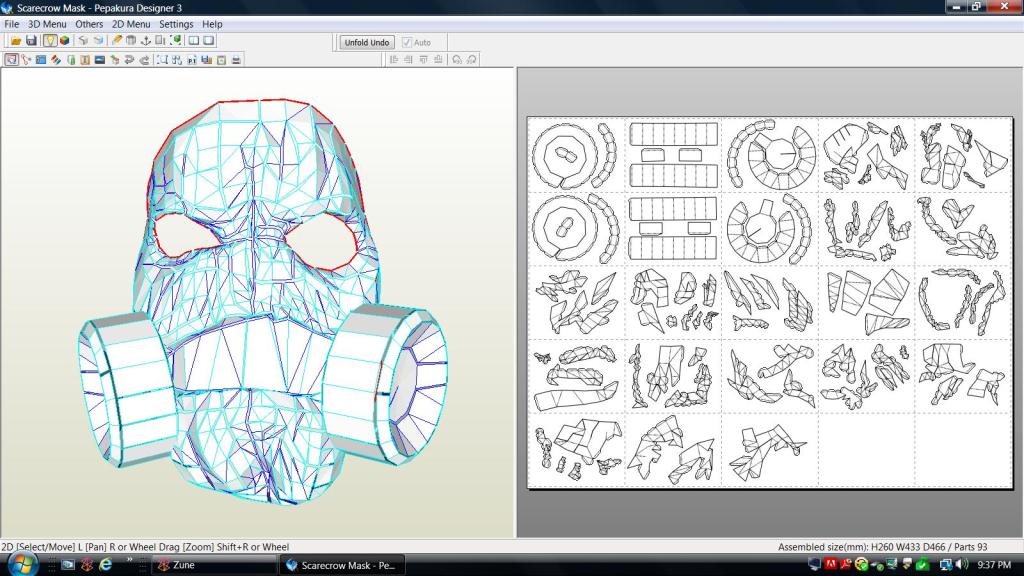
Task: Click the rotate counterclockwise icon
Action: [457, 60]
